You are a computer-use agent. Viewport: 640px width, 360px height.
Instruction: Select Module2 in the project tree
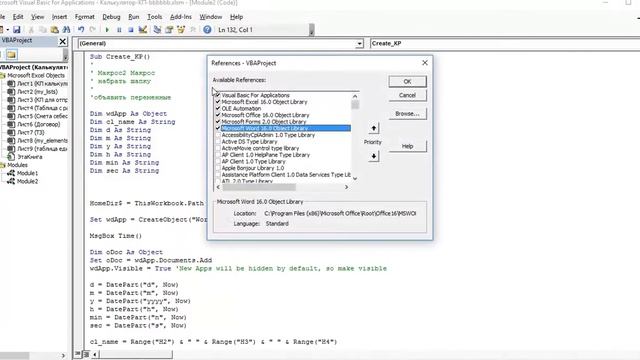point(27,181)
